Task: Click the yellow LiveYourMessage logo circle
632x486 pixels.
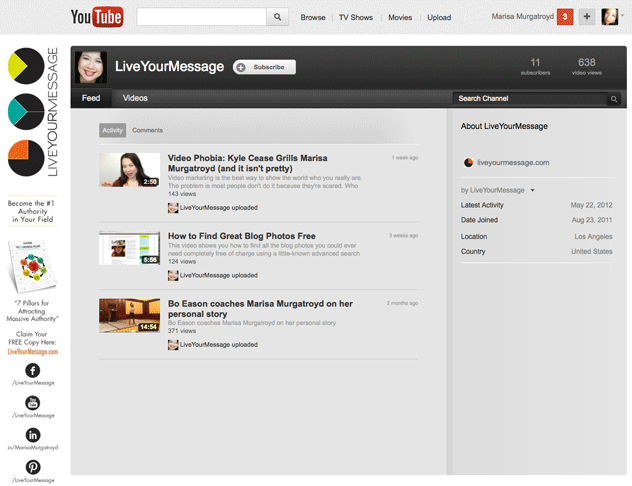Action: [26, 66]
